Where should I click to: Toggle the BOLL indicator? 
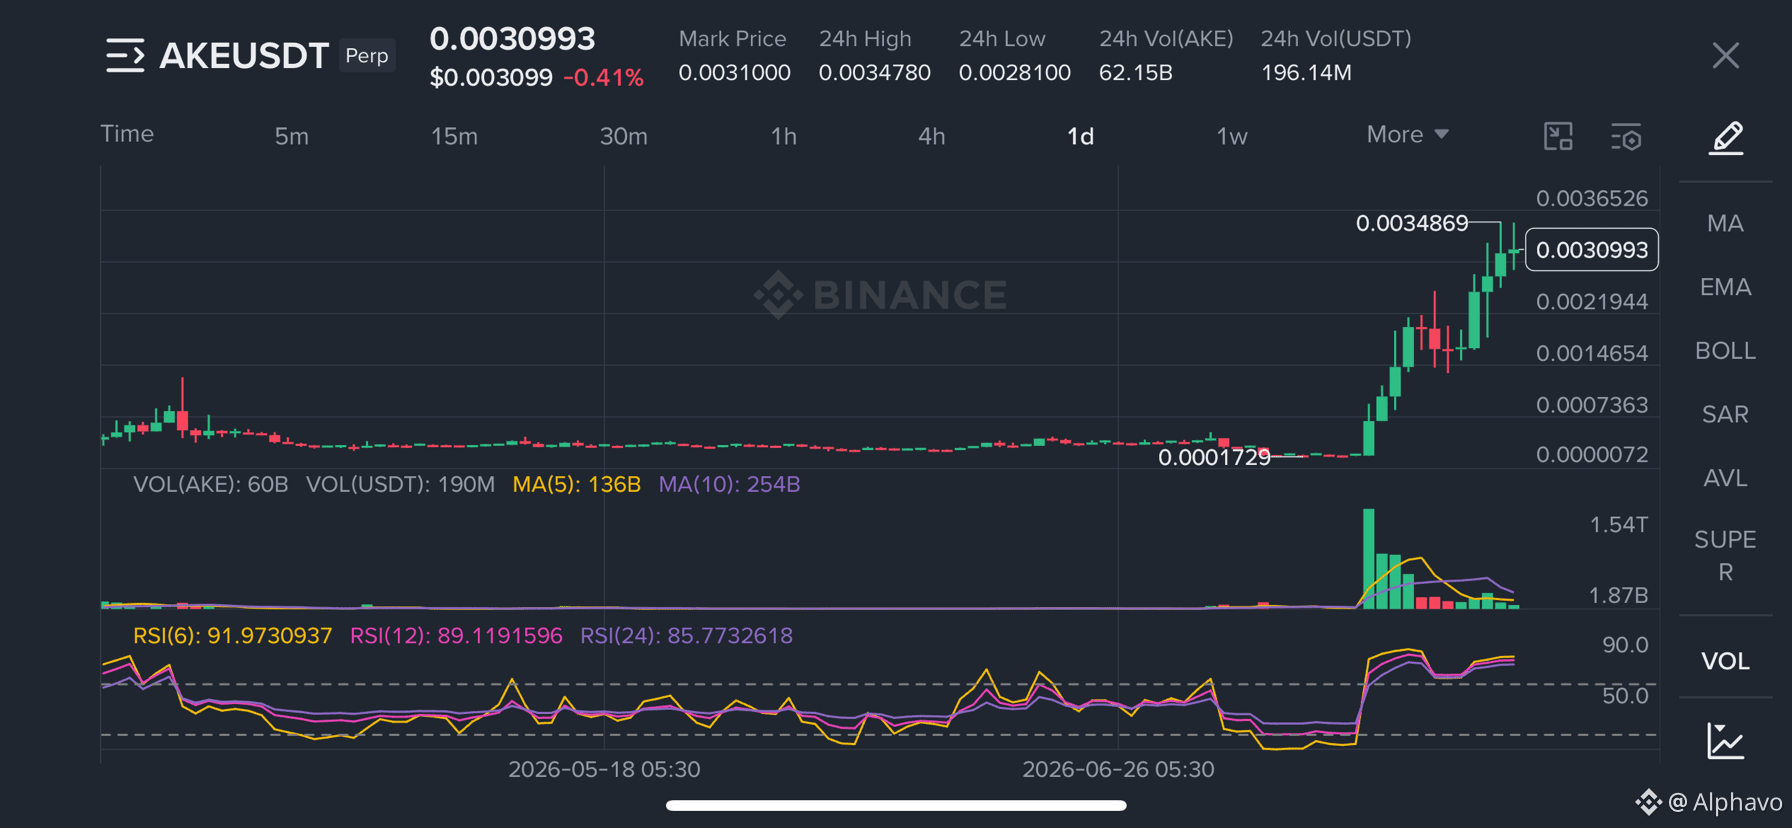pos(1725,351)
